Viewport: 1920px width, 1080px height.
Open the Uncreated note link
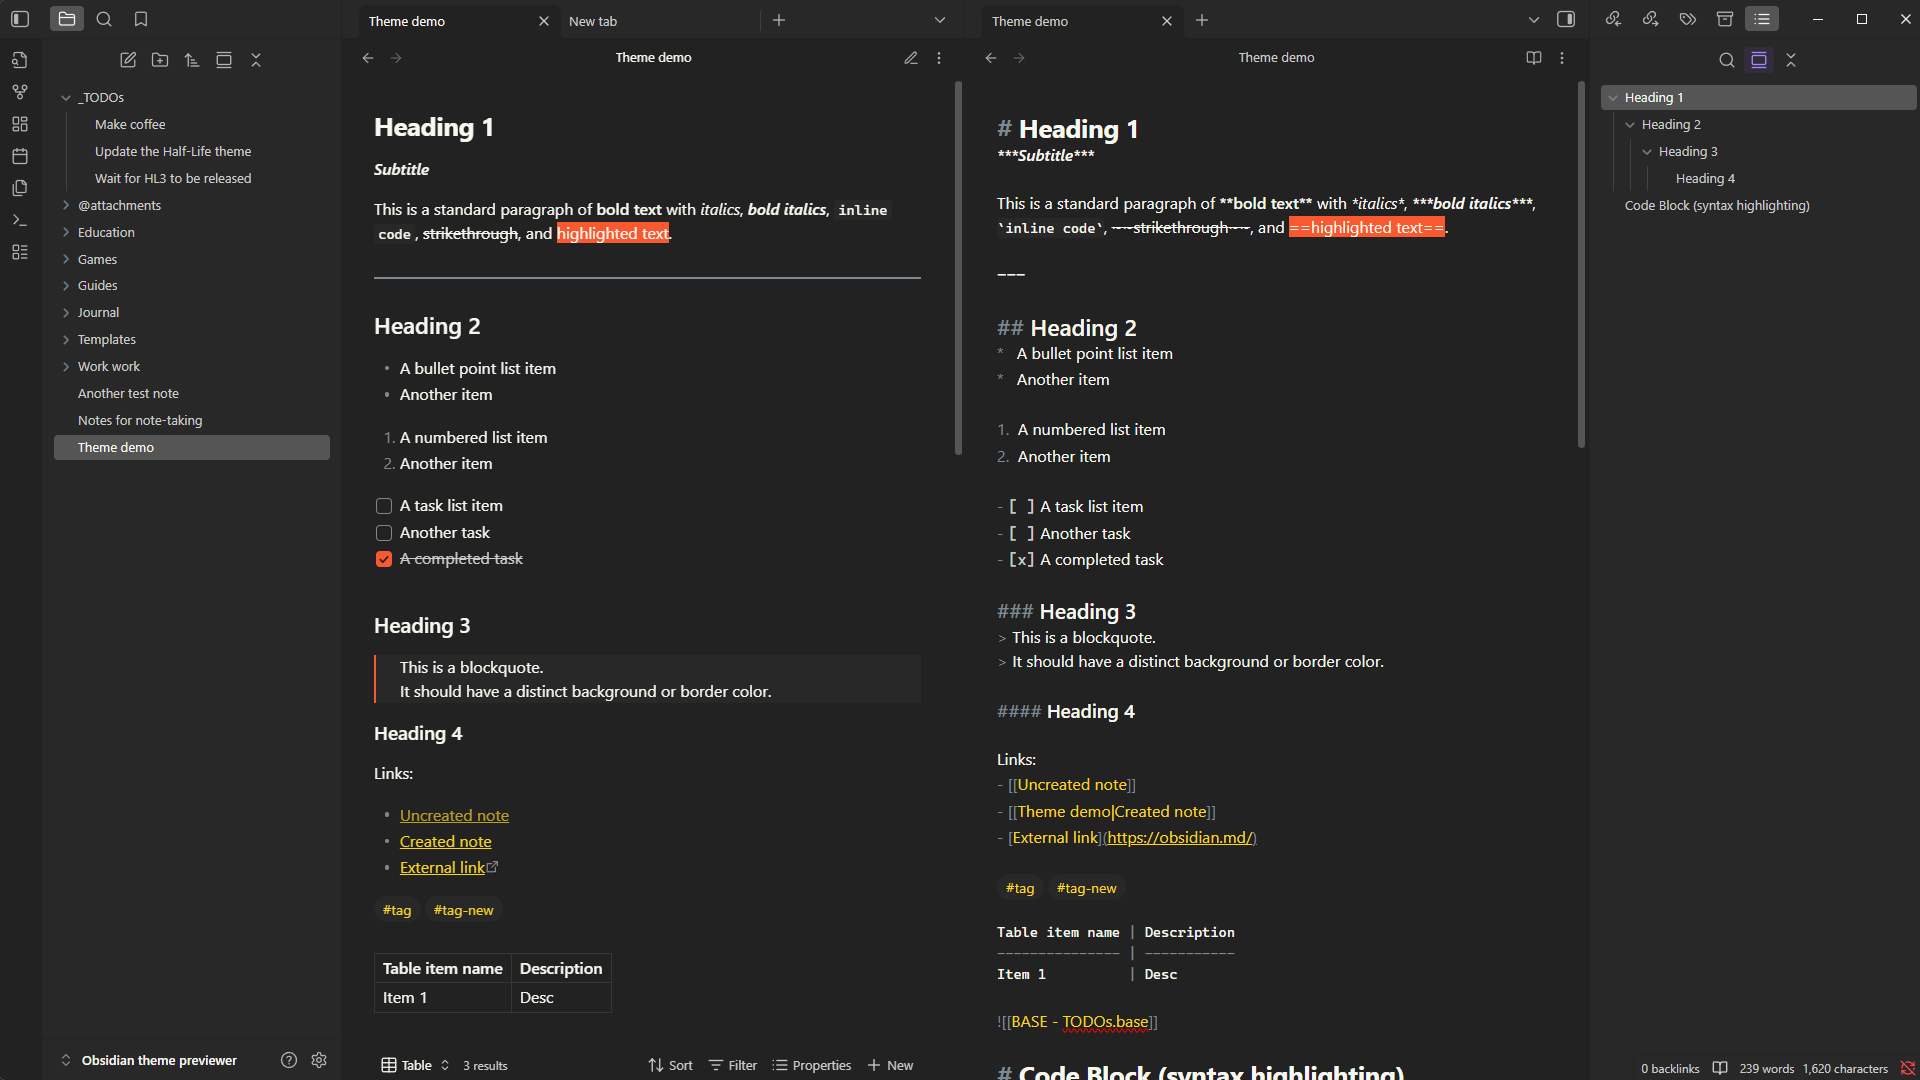454,815
